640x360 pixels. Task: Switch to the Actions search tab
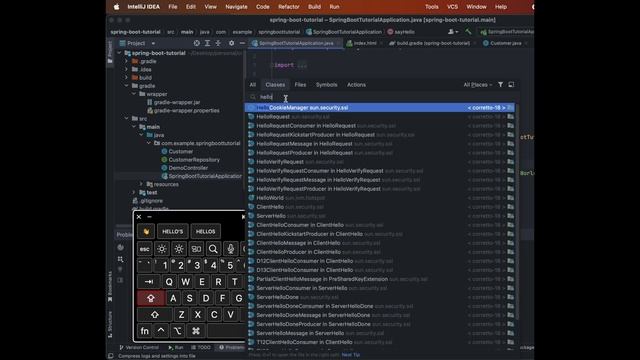356,84
